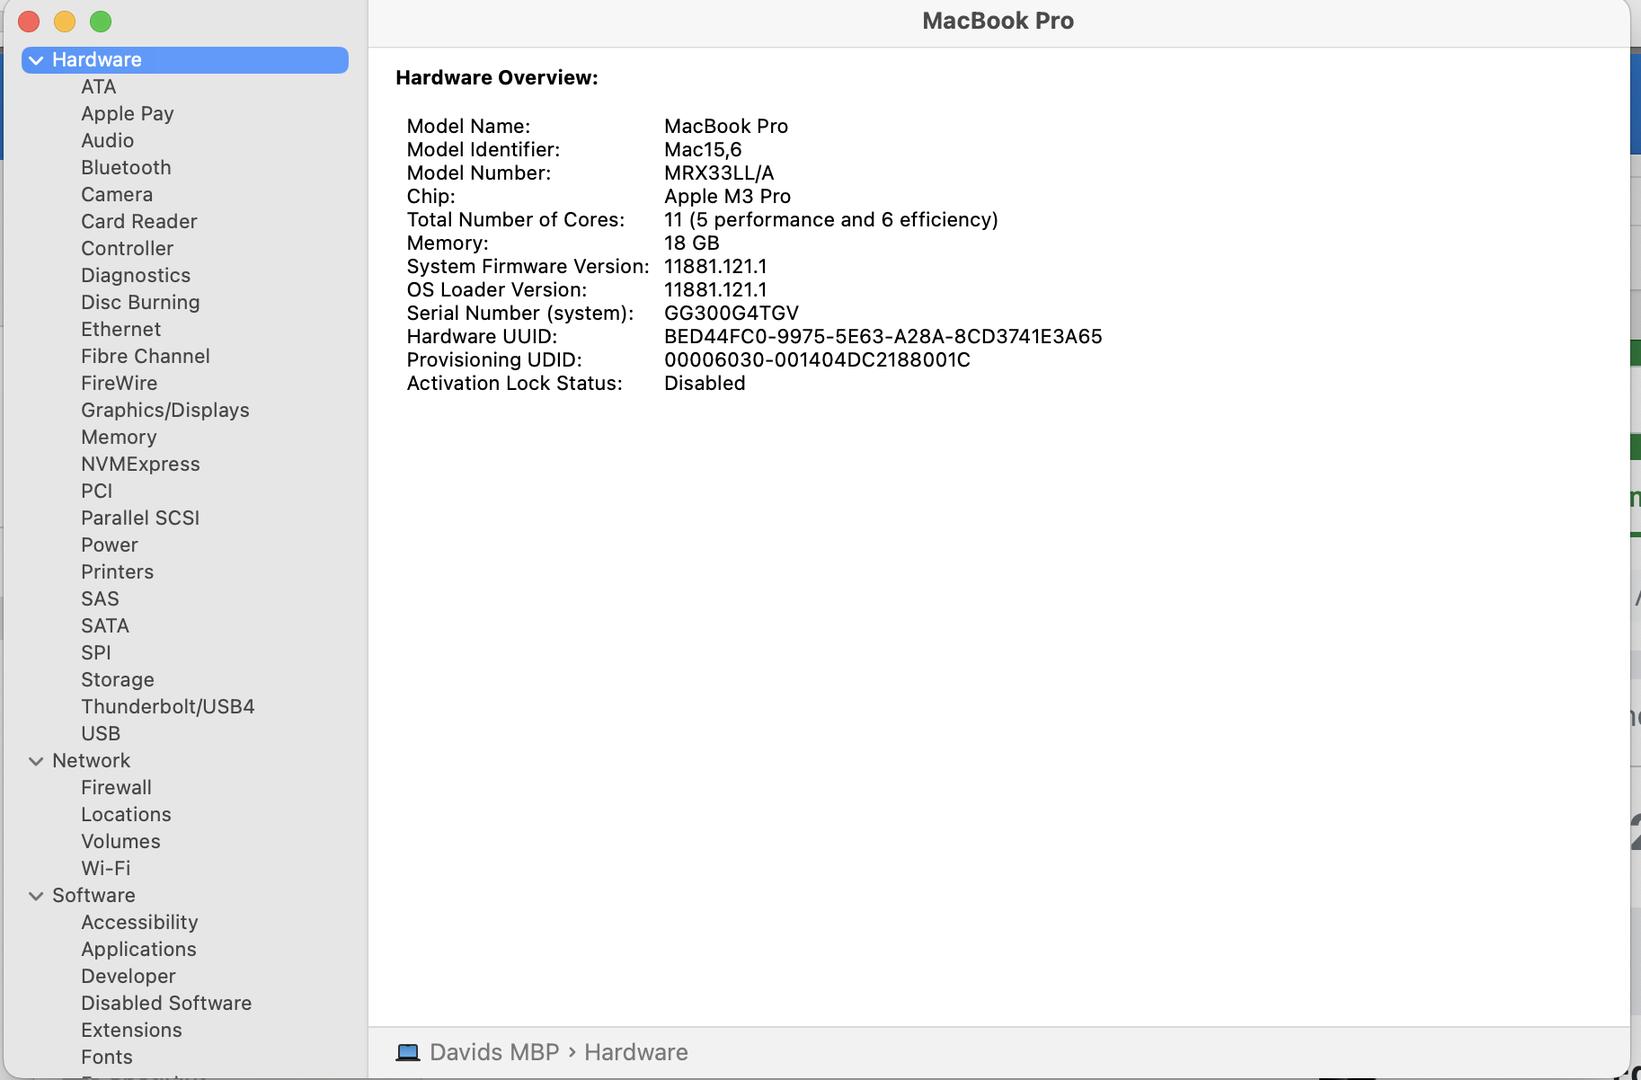Open Graphics/Displays information
This screenshot has width=1641, height=1080.
165,411
